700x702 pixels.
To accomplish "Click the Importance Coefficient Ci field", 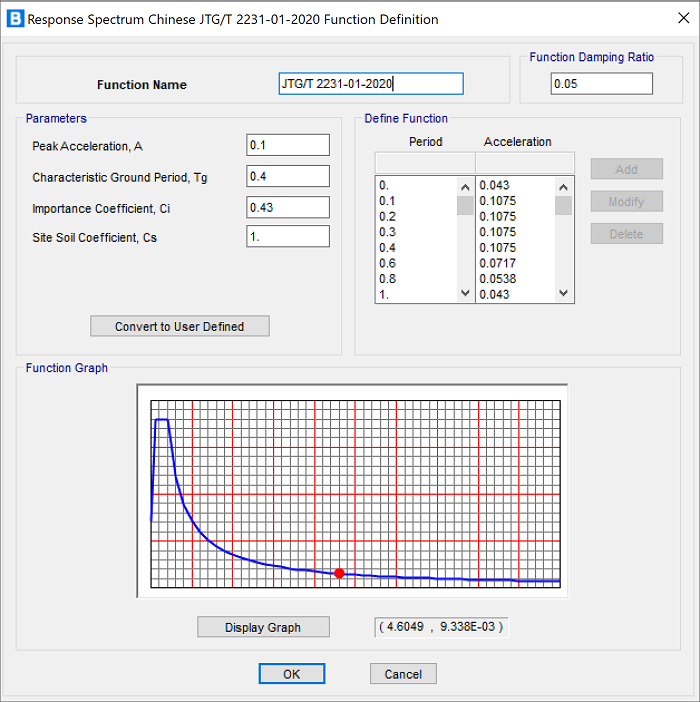I will [288, 207].
